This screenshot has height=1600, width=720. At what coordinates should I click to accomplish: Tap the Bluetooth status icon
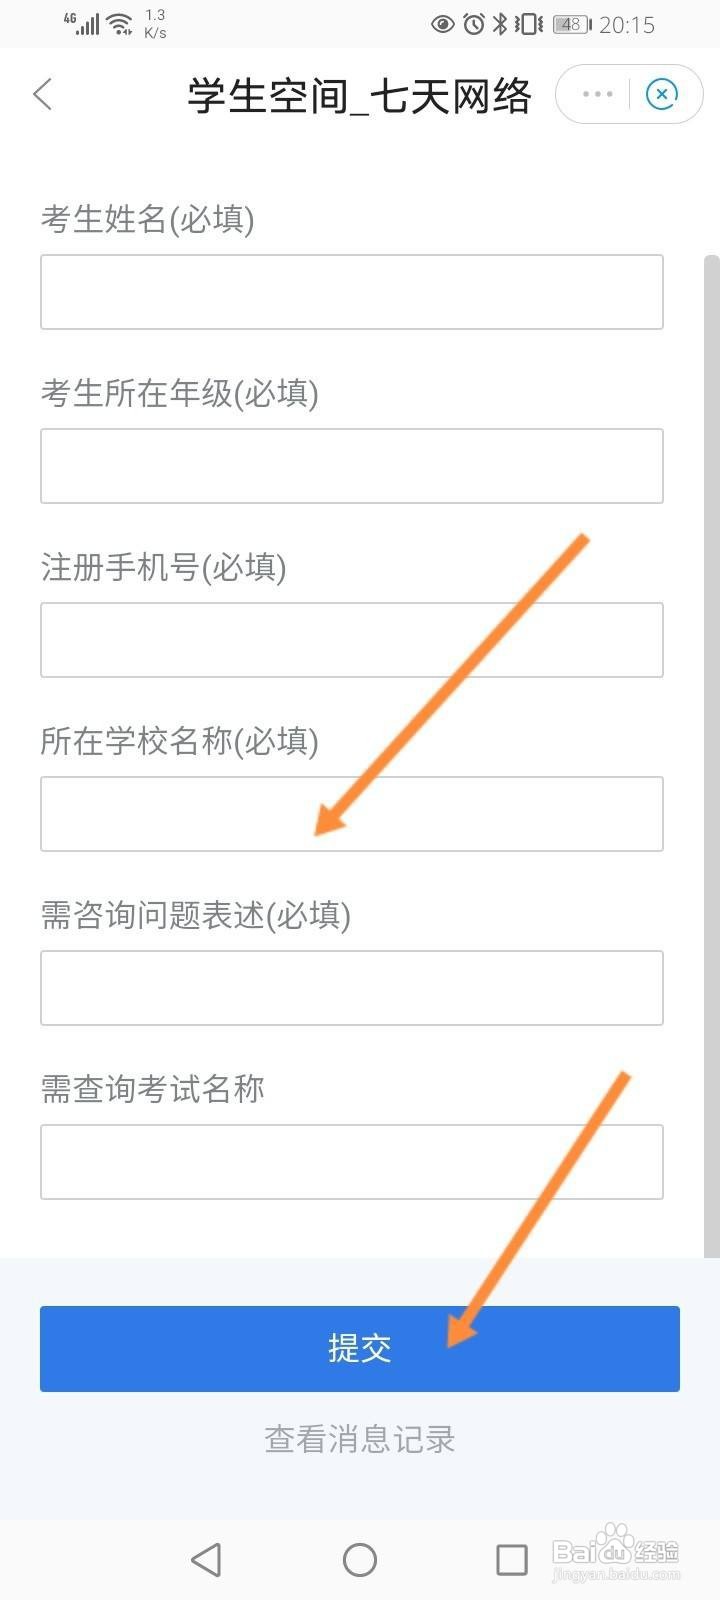pos(500,24)
